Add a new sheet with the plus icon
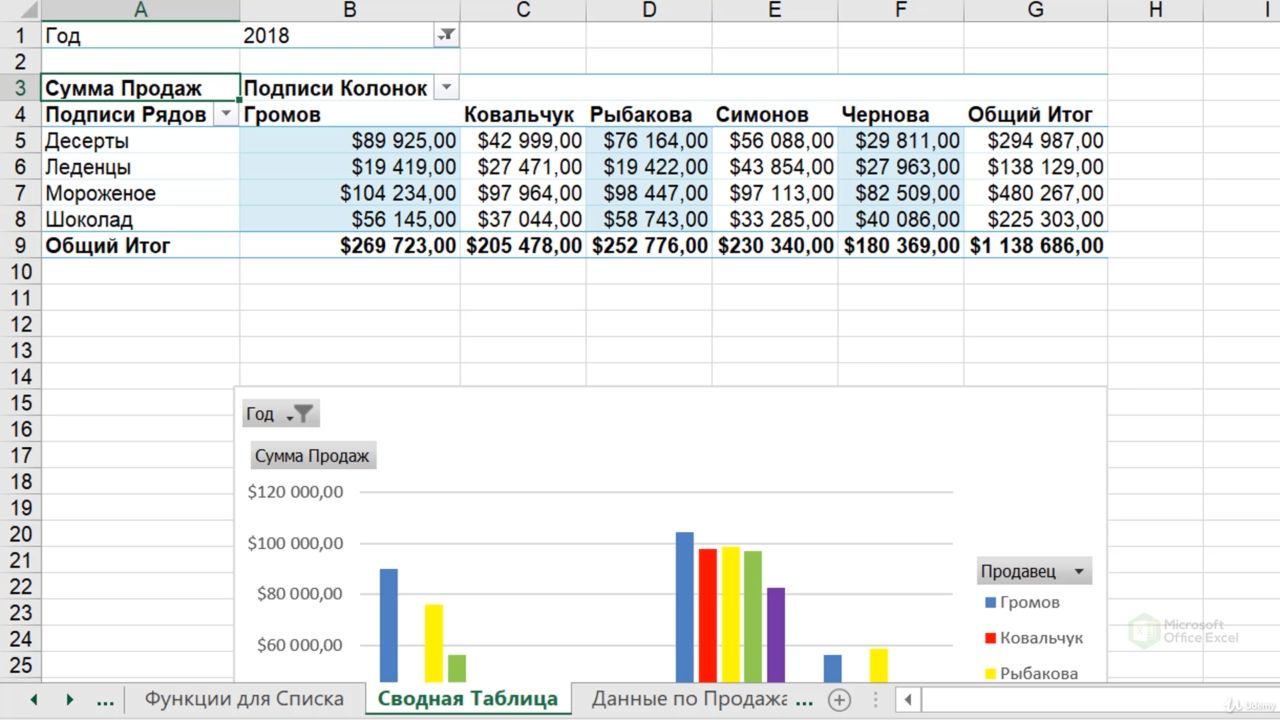The width and height of the screenshot is (1280, 720). pos(840,699)
